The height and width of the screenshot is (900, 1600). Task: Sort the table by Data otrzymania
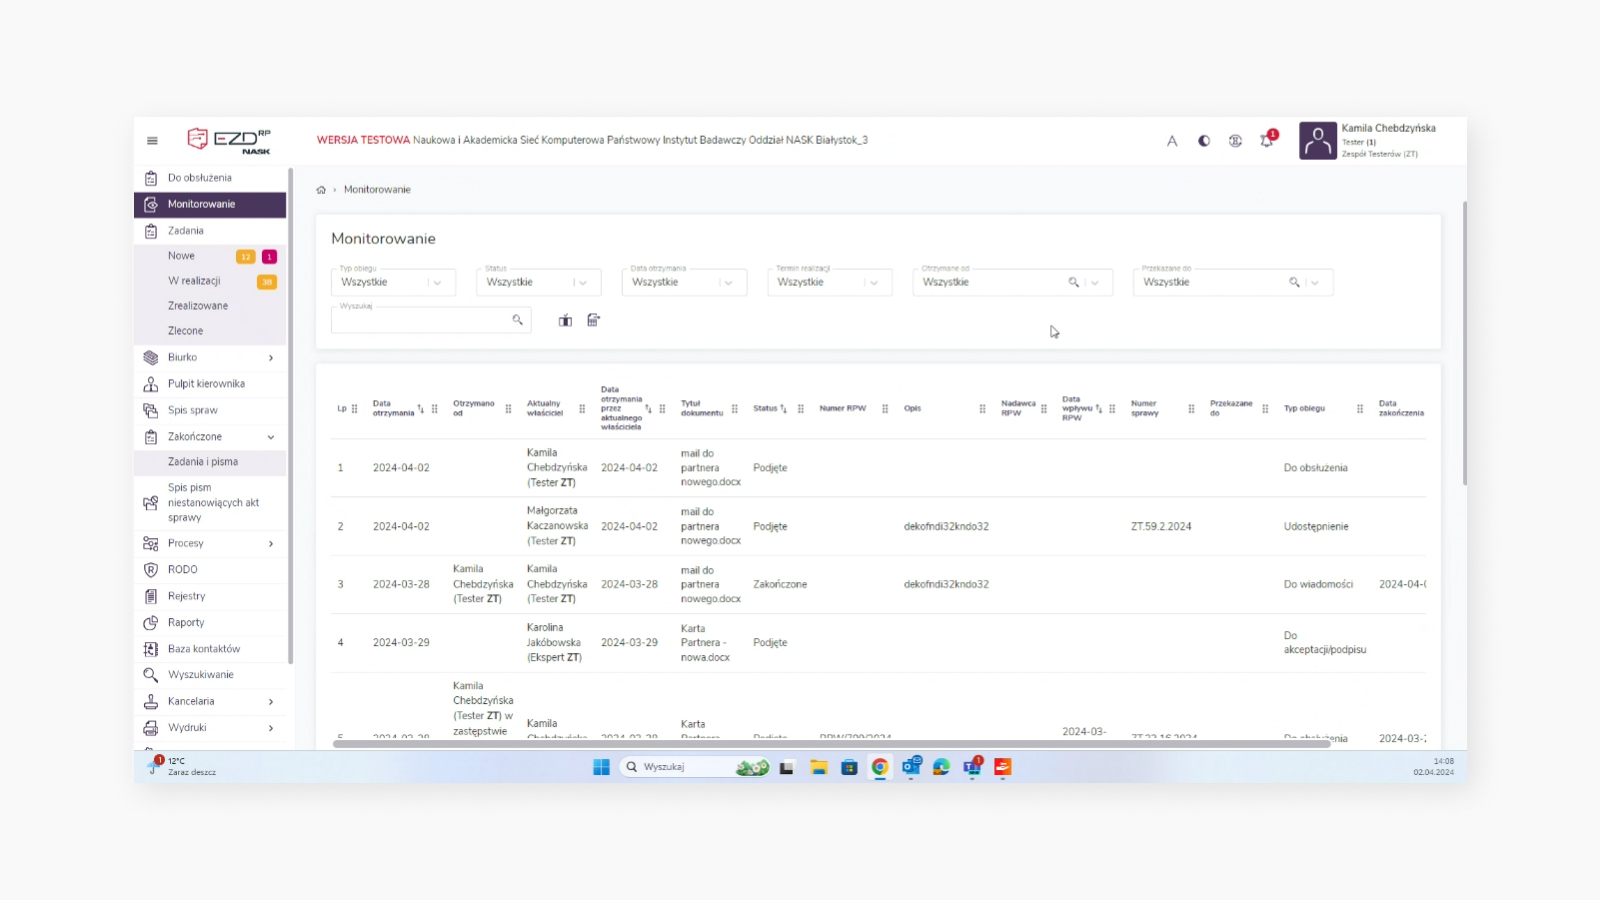pos(420,409)
